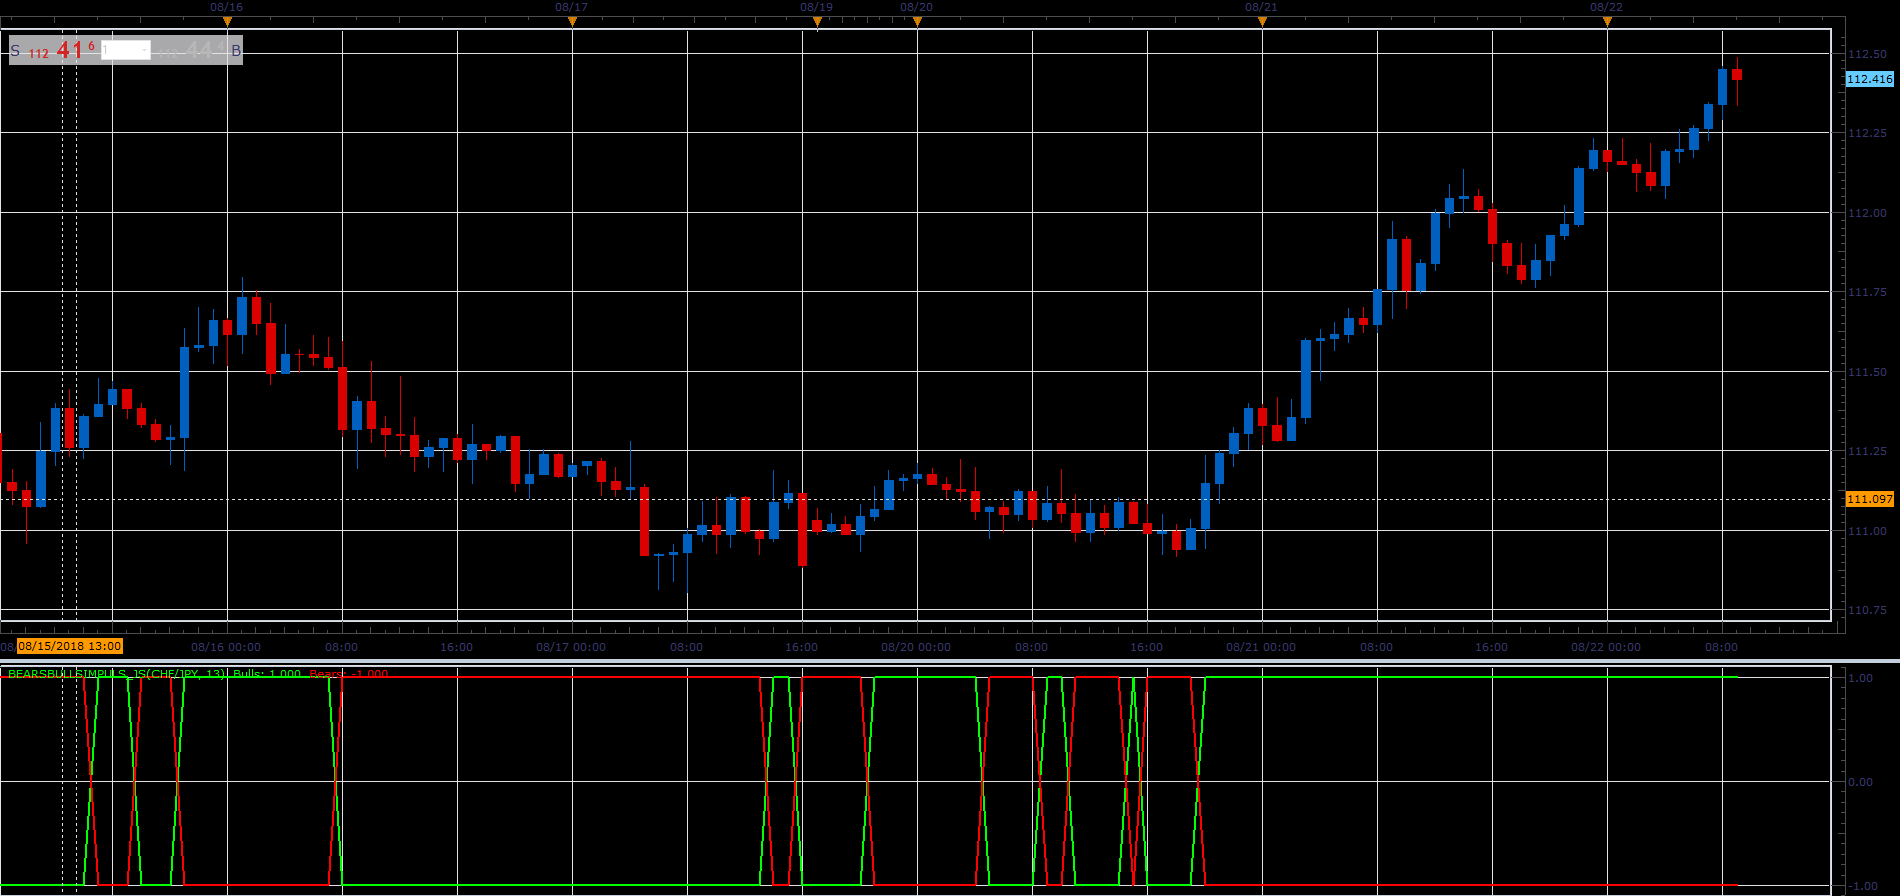Select the 08/22 orange day marker
The image size is (1900, 896).
[x=1607, y=21]
